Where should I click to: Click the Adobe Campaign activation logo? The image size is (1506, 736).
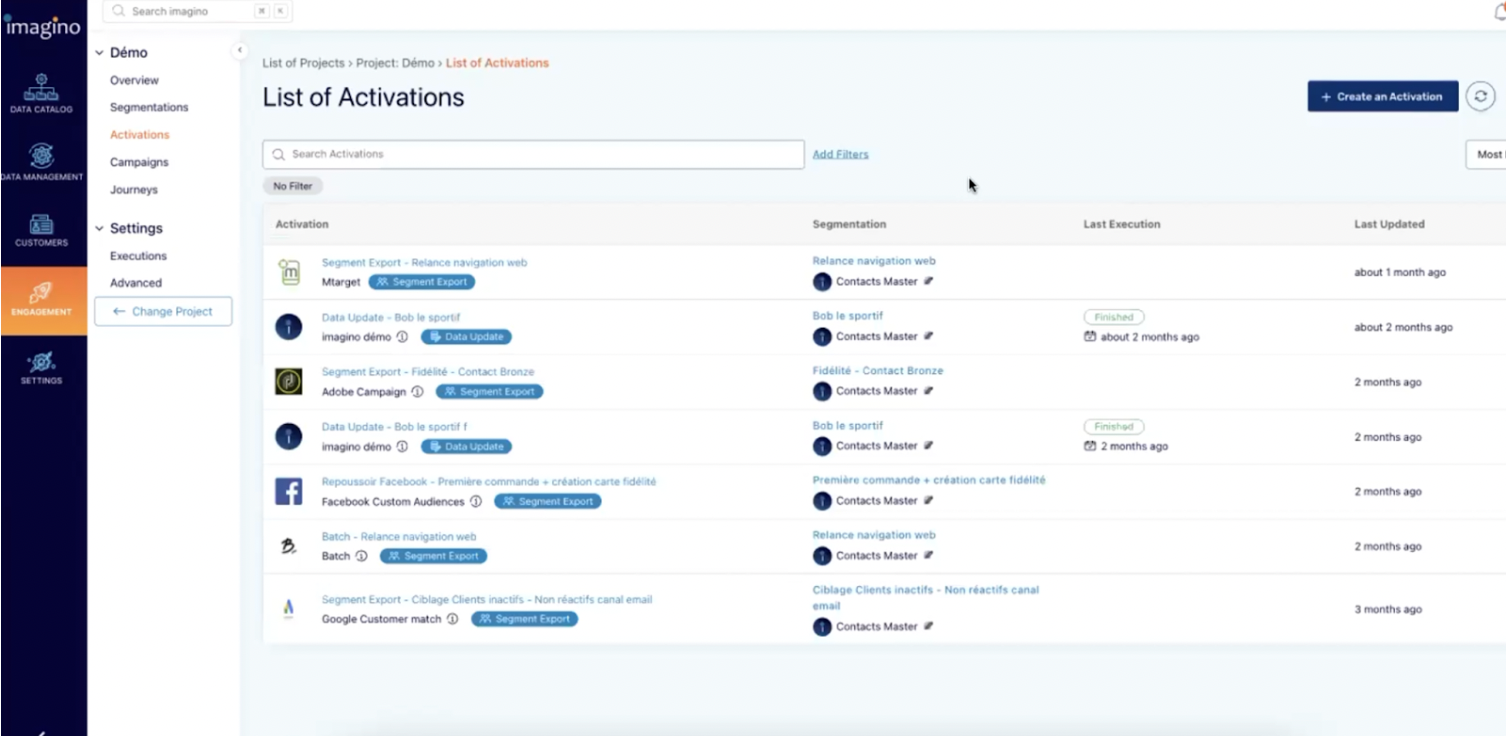pos(289,382)
